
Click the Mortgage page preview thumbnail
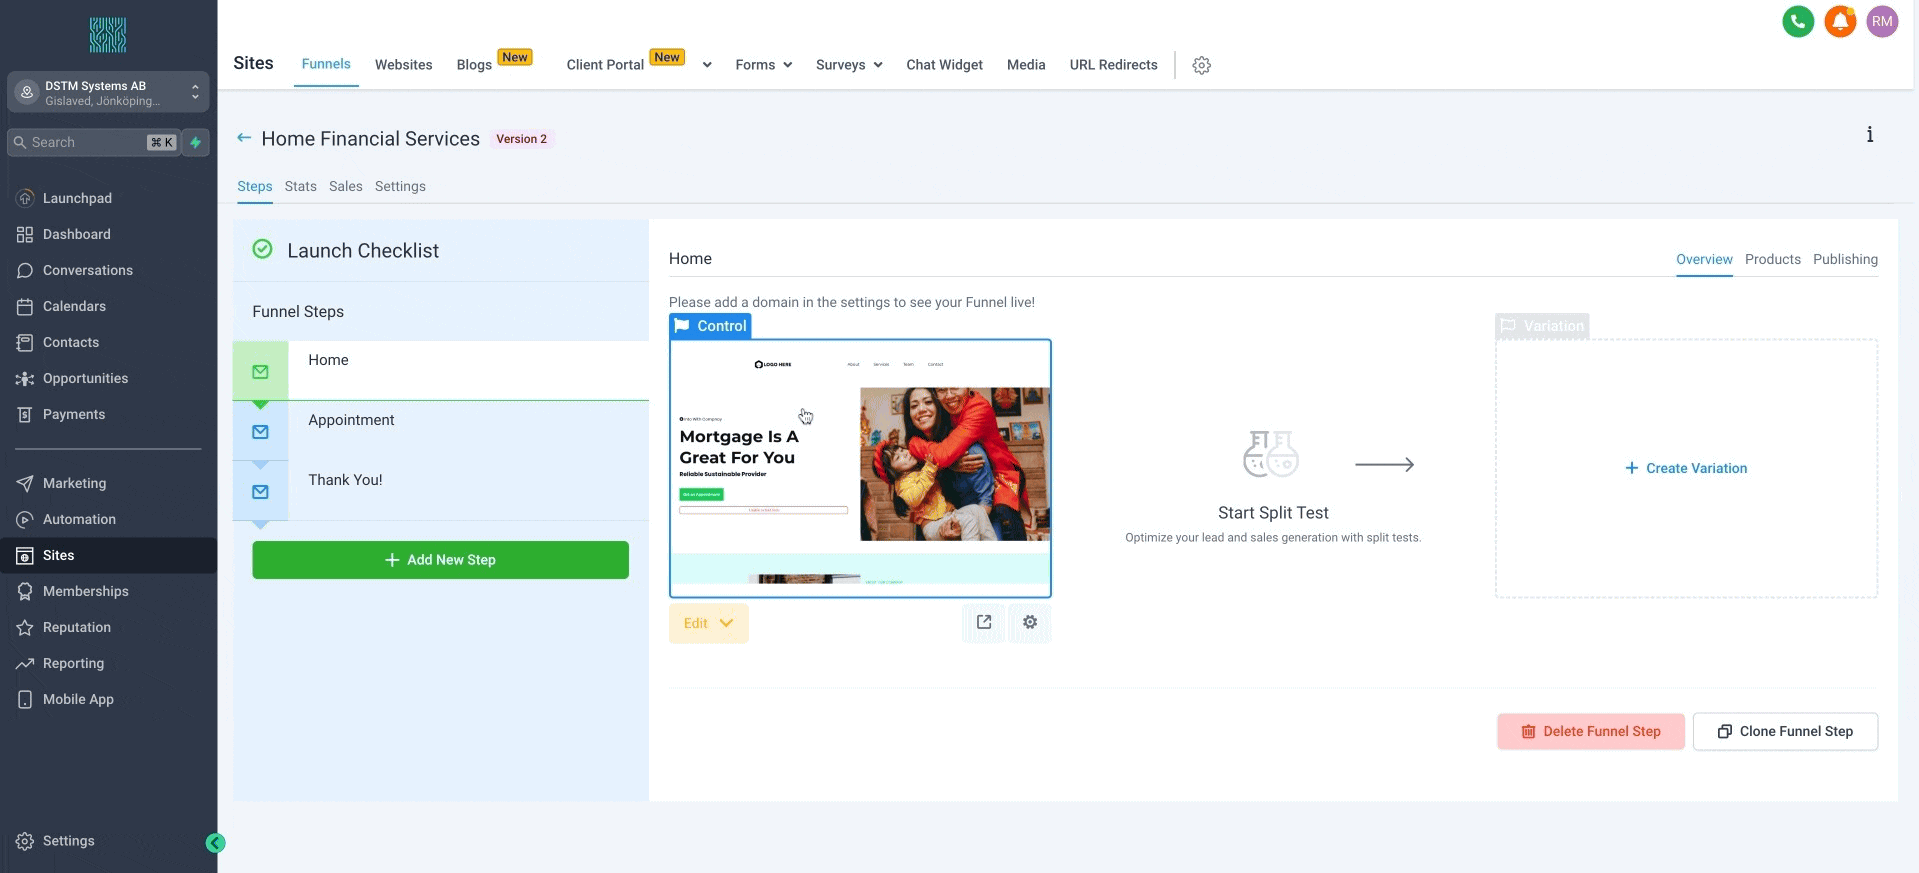[860, 468]
